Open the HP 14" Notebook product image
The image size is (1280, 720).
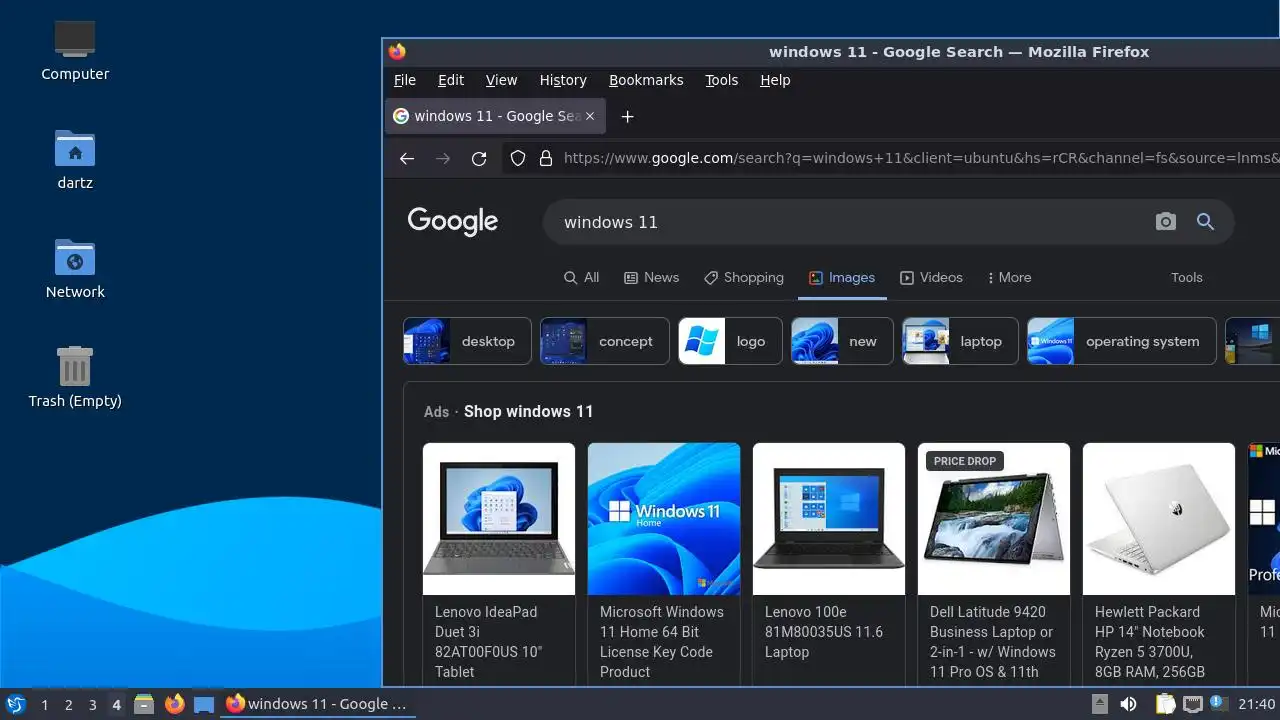coord(1159,519)
